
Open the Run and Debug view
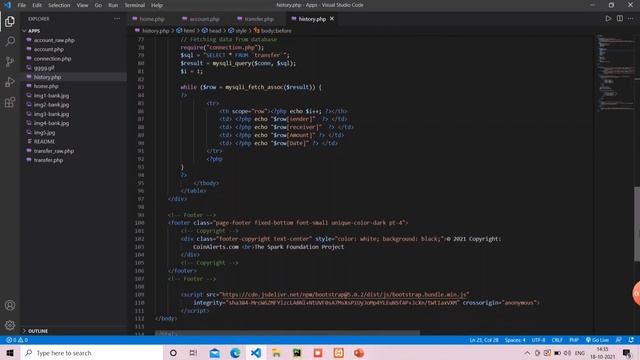[x=10, y=82]
